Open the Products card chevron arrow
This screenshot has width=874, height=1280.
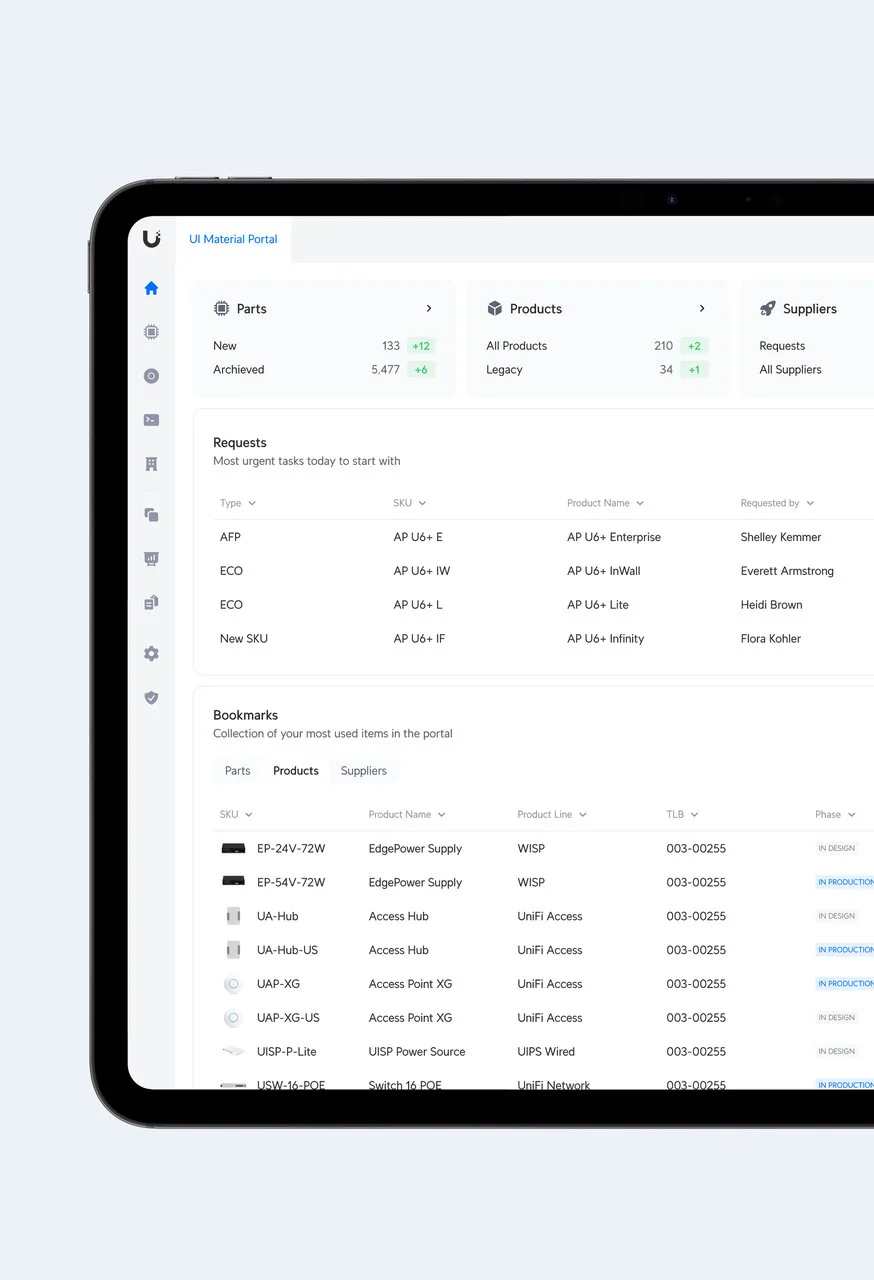click(x=702, y=309)
